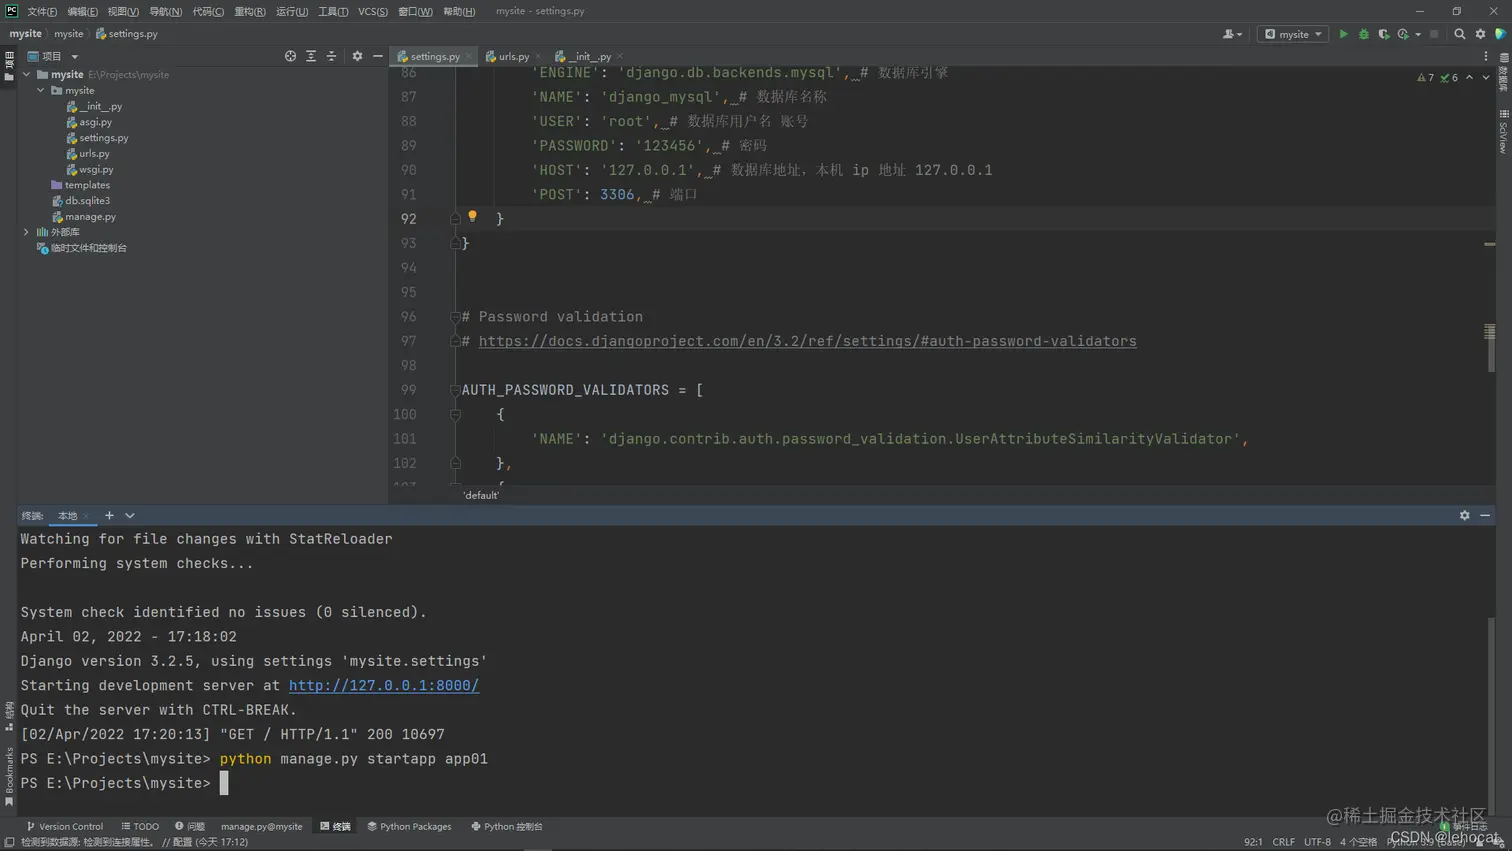
Task: Toggle the Bookmarks side tool window
Action: [x=8, y=777]
